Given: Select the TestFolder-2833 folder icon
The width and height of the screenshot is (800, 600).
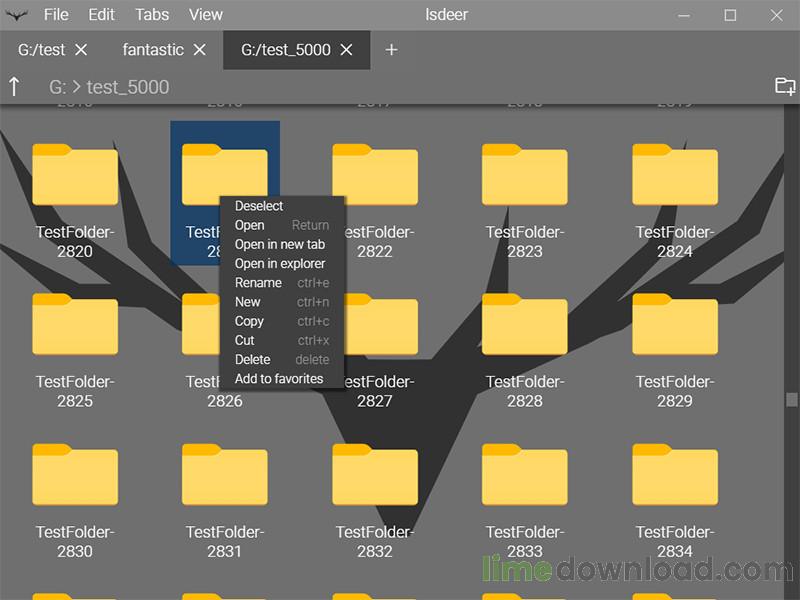Looking at the screenshot, I should [x=525, y=476].
